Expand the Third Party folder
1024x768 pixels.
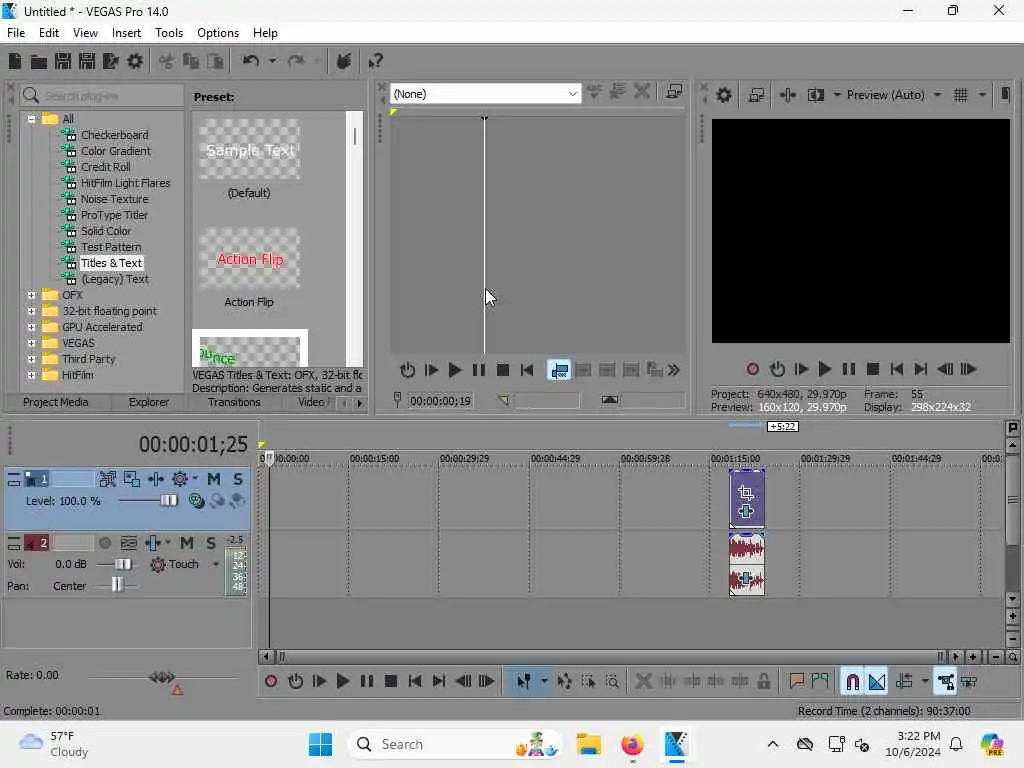(x=31, y=359)
